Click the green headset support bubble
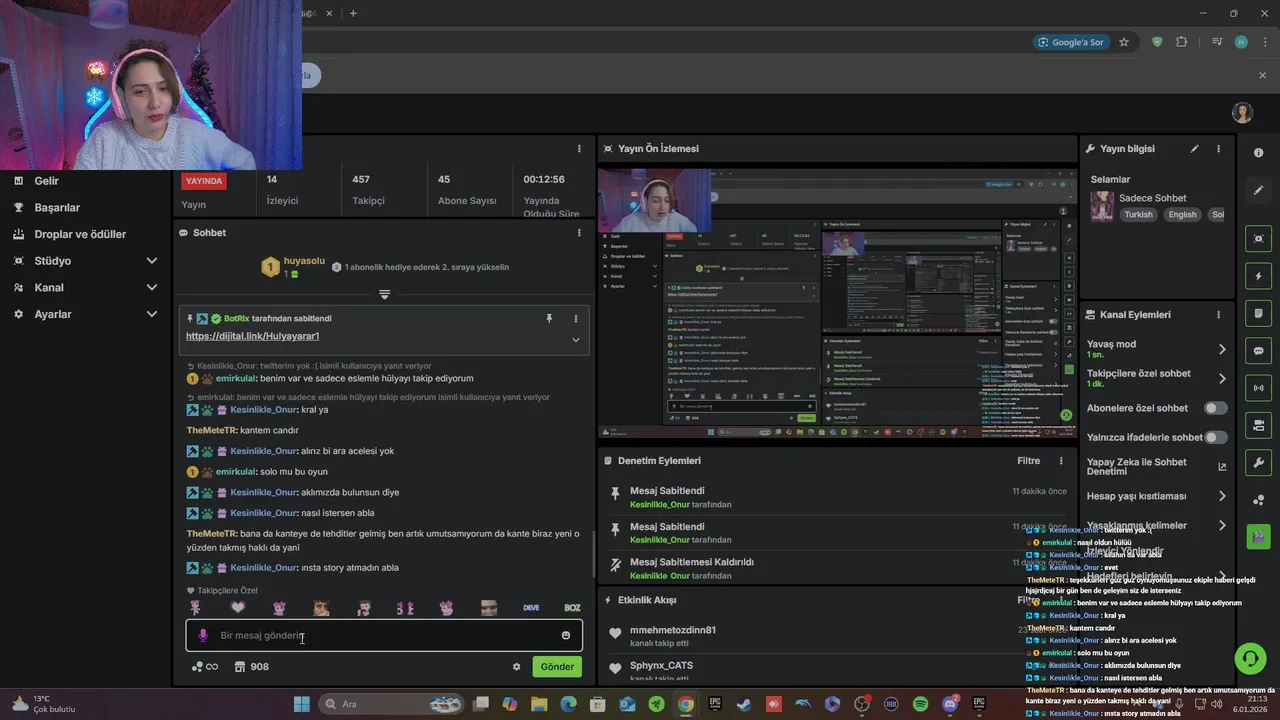The width and height of the screenshot is (1280, 720). click(x=1250, y=658)
